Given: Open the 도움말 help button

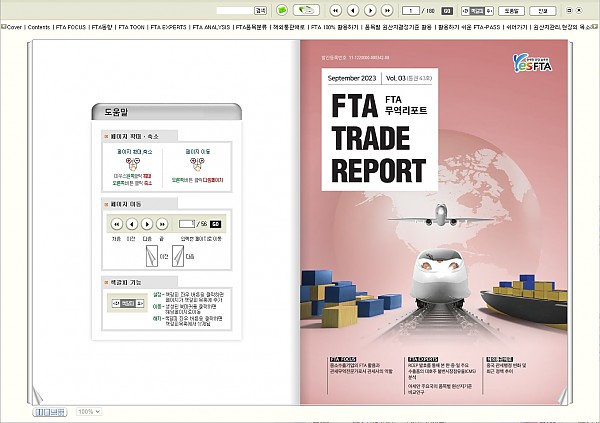Looking at the screenshot, I should (x=511, y=11).
